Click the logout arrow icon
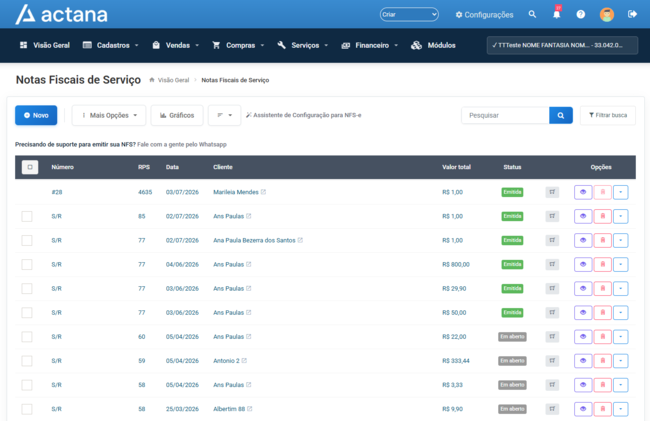This screenshot has height=421, width=650. click(632, 15)
